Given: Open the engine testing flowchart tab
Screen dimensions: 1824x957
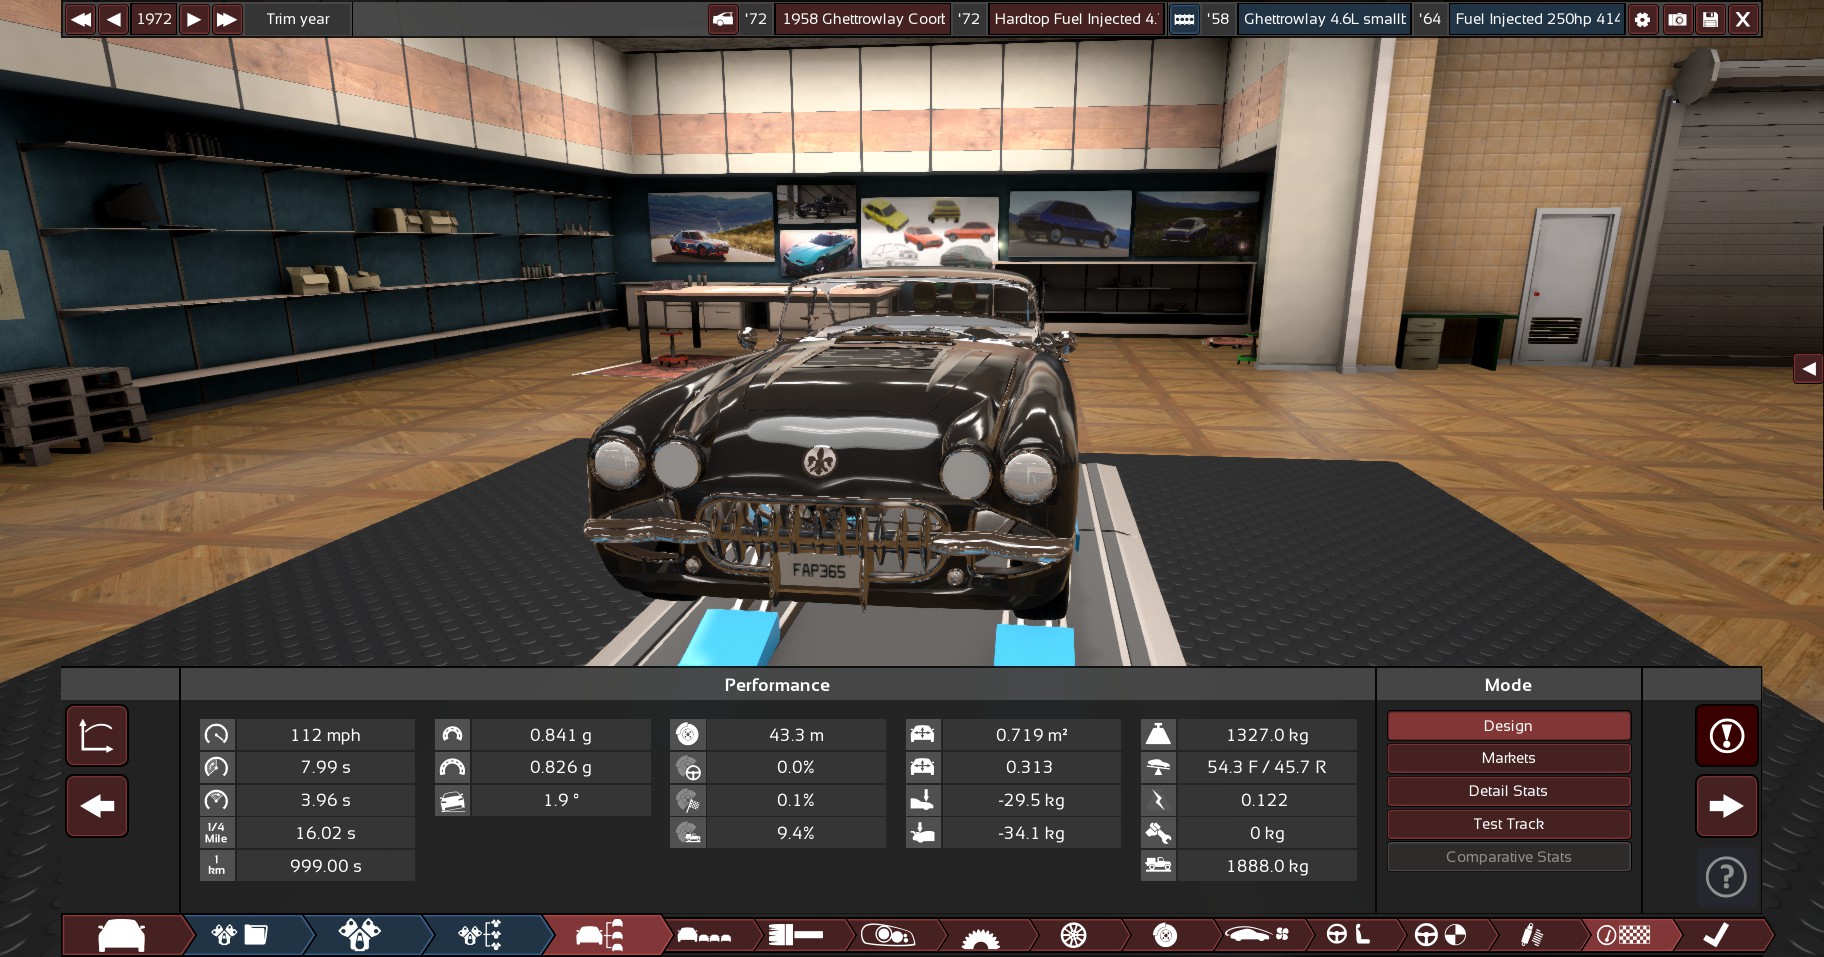Looking at the screenshot, I should coord(480,936).
